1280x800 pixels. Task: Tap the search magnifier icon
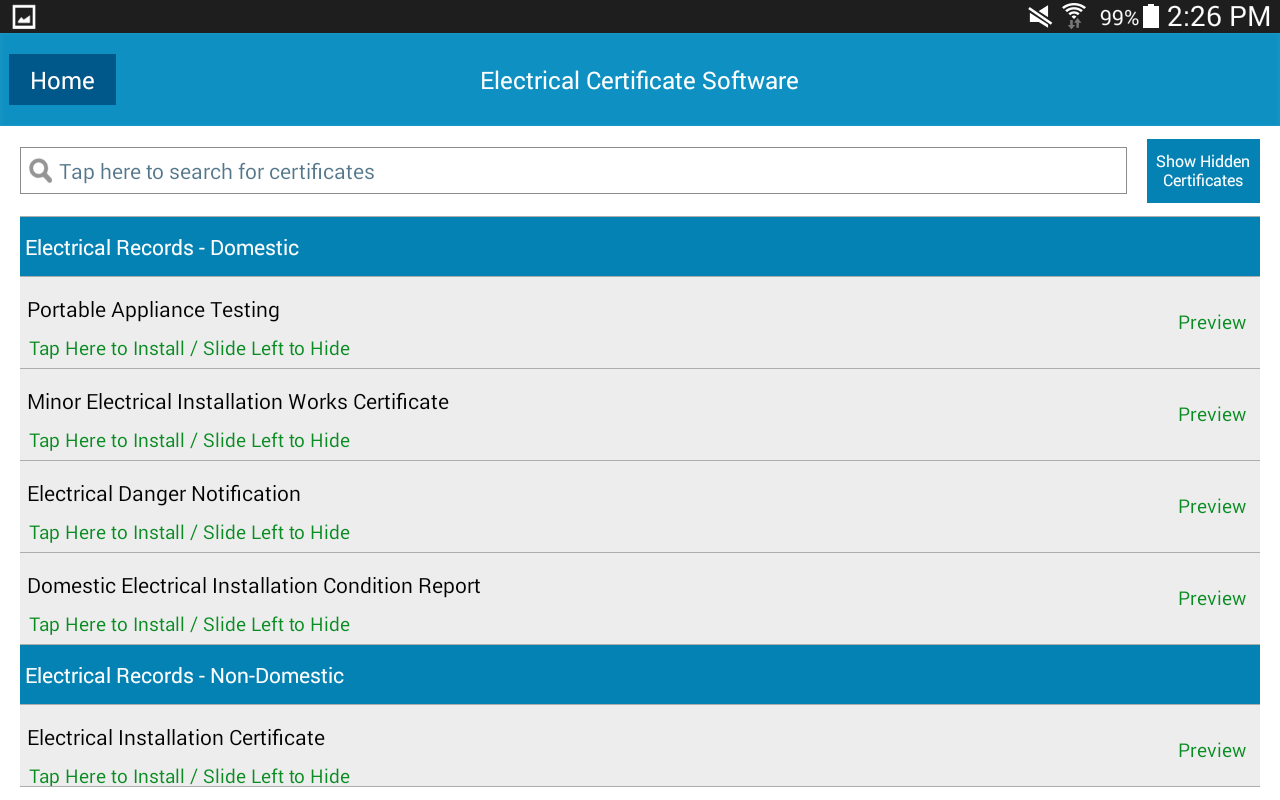41,171
